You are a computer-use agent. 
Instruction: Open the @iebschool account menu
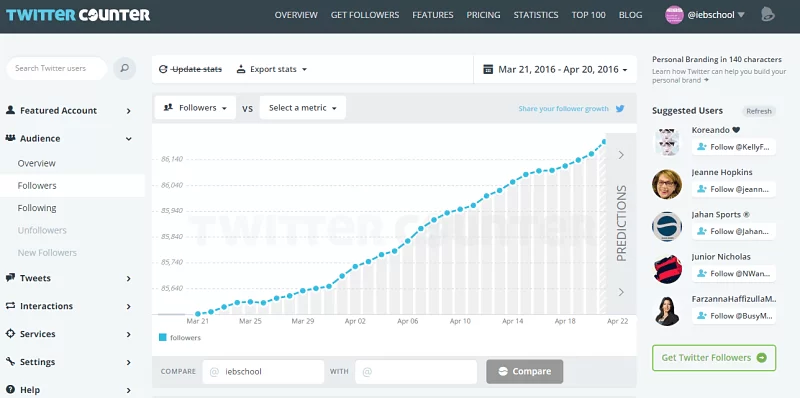tap(716, 15)
